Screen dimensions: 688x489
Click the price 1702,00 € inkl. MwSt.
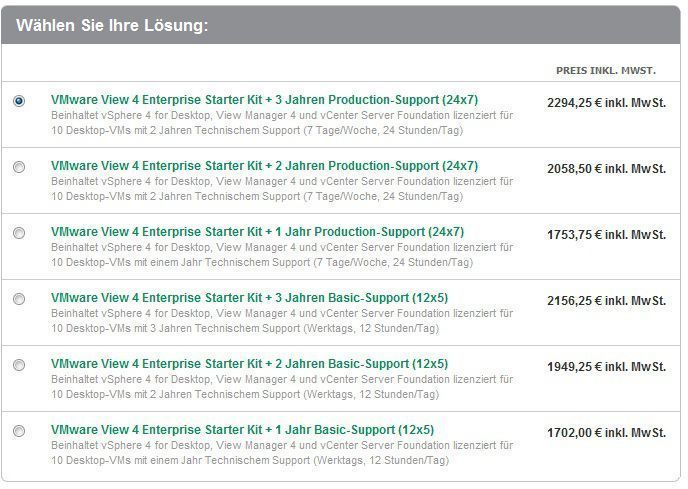tap(606, 433)
